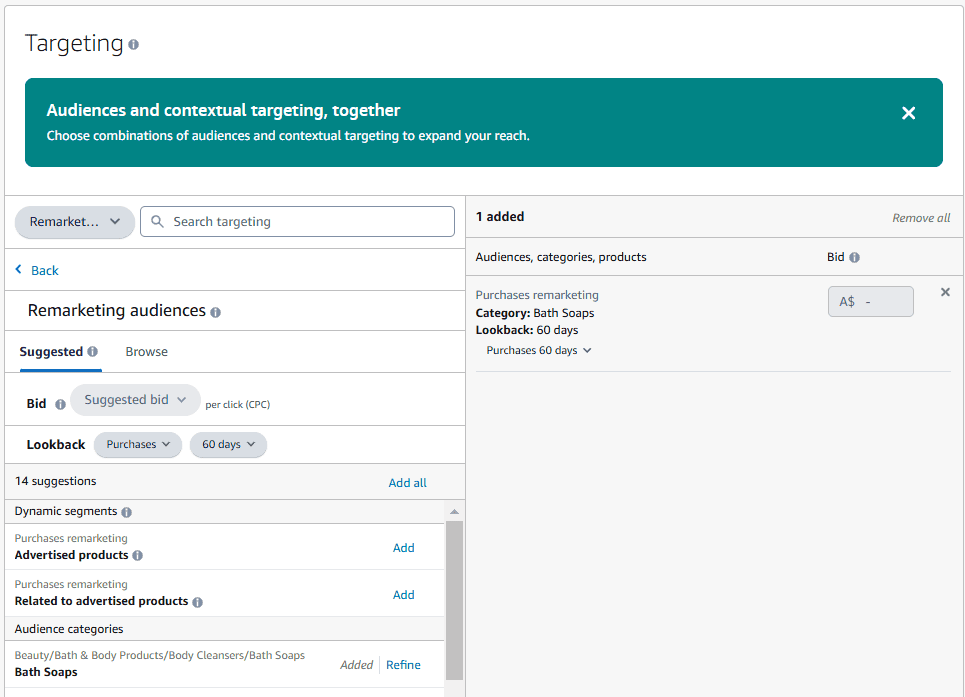Click the info icon next to Suggested tab
The height and width of the screenshot is (697, 965).
[x=93, y=352]
